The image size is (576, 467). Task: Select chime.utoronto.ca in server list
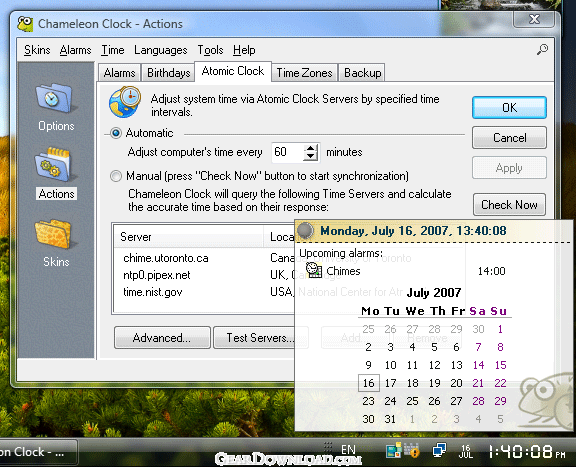[x=166, y=258]
